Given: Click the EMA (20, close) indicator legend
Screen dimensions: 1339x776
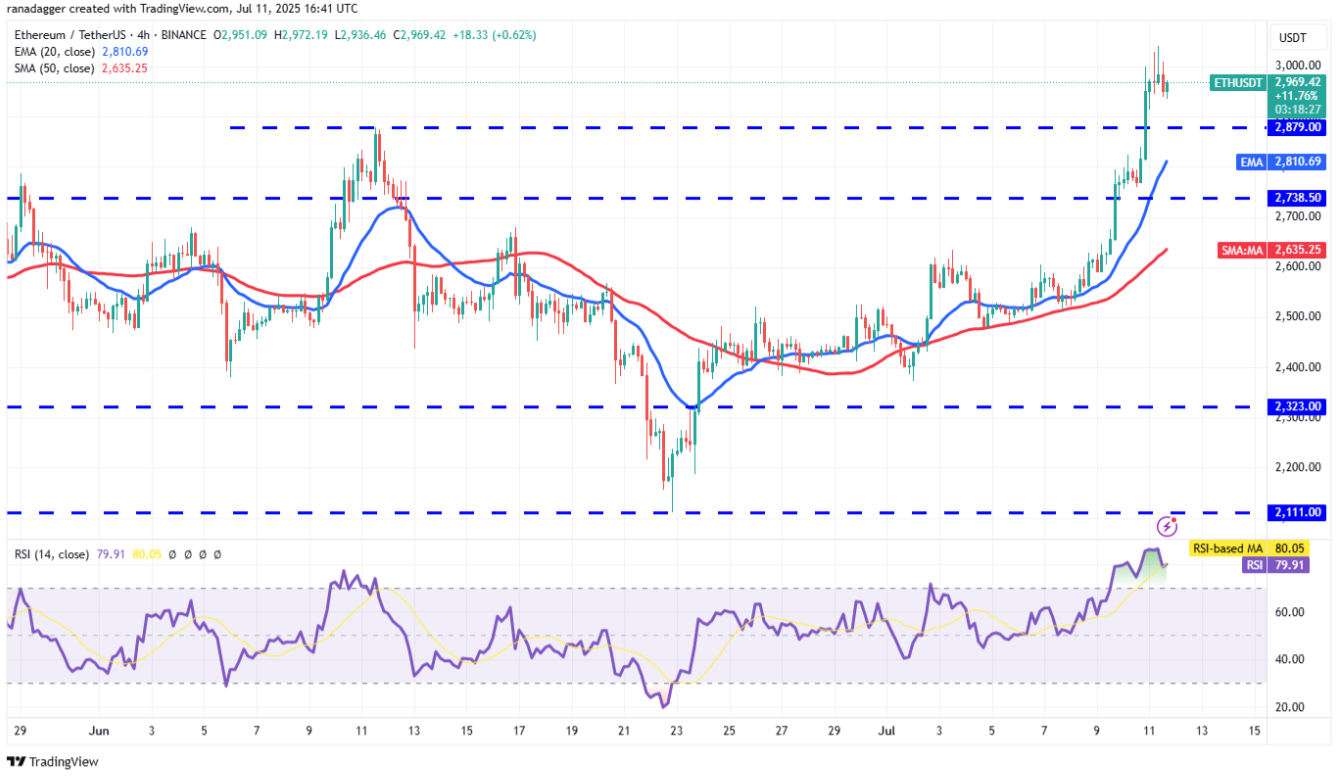Looking at the screenshot, I should (58, 49).
